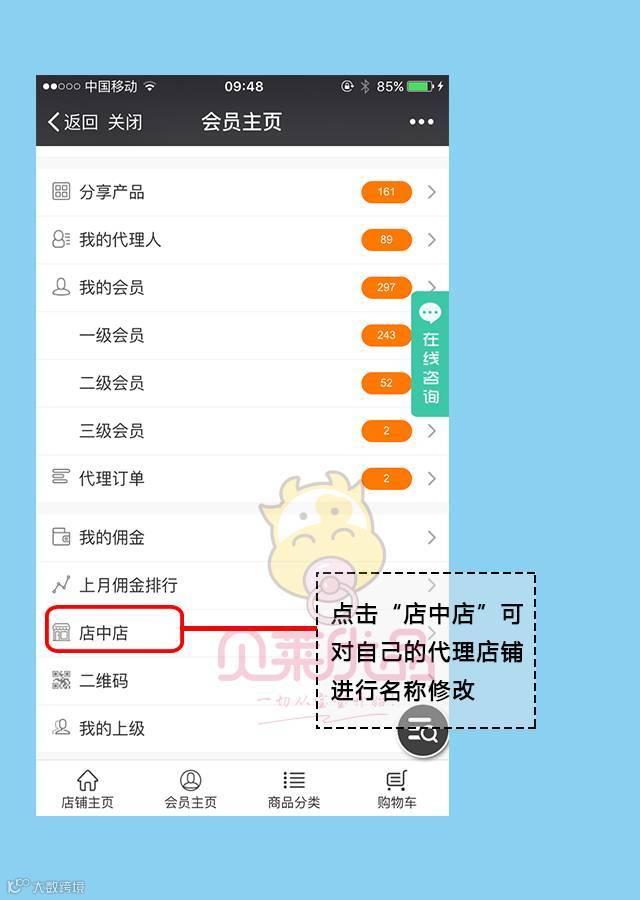Tap the 我的佣金 wallet icon

(x=61, y=537)
